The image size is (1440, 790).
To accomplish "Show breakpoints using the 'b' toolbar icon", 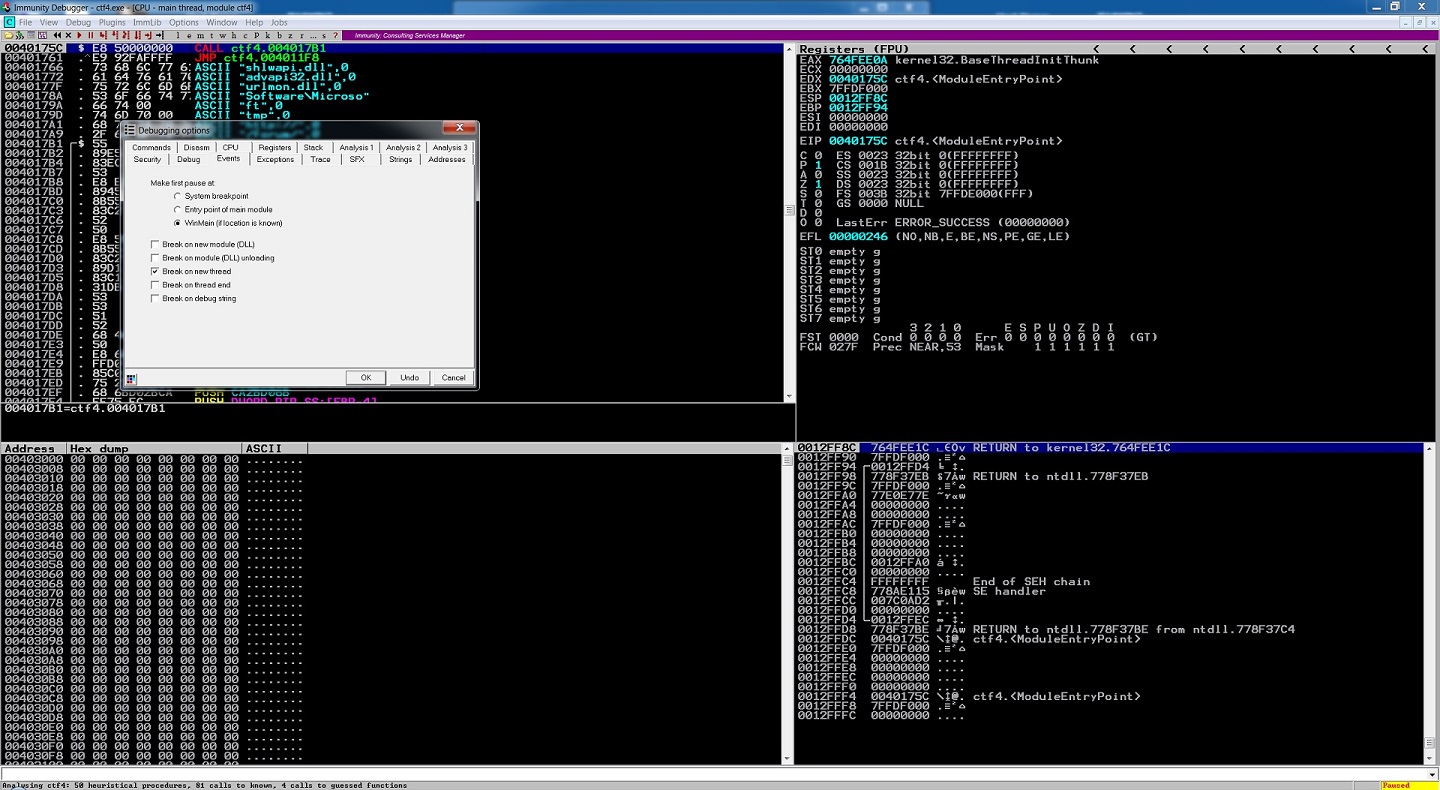I will point(279,35).
